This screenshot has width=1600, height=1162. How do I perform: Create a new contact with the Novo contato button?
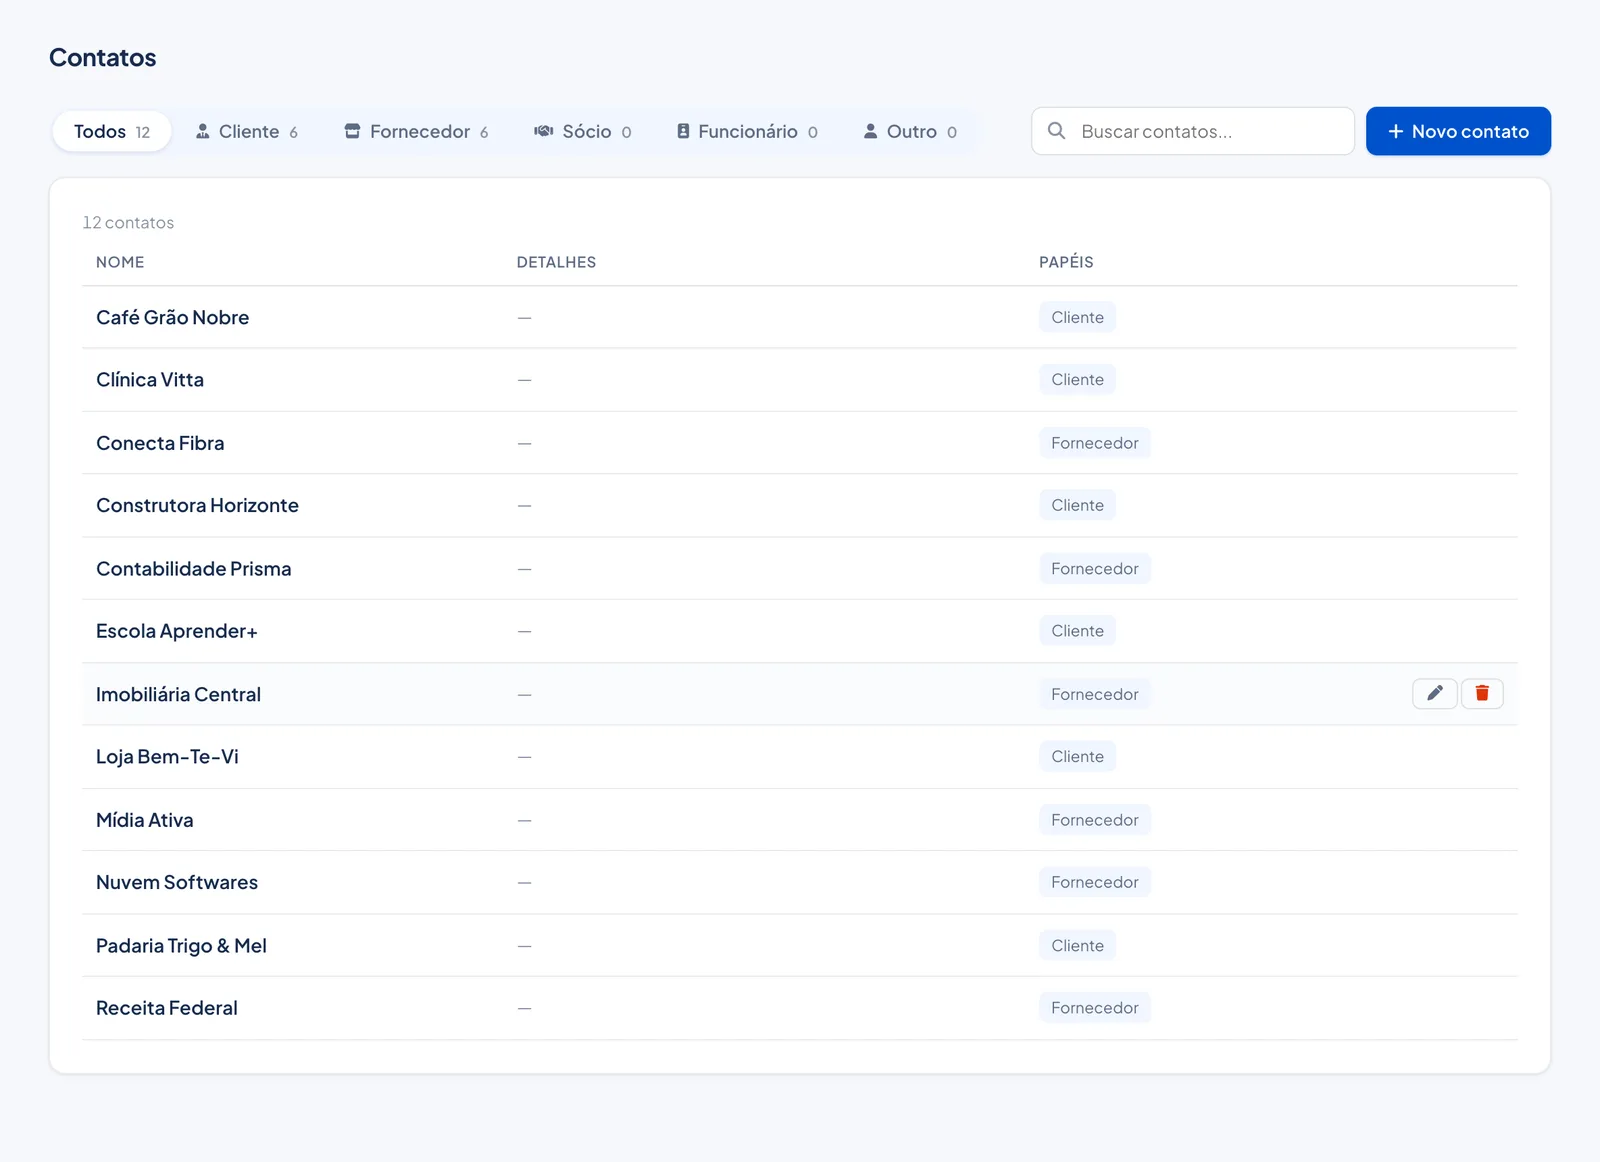point(1458,131)
